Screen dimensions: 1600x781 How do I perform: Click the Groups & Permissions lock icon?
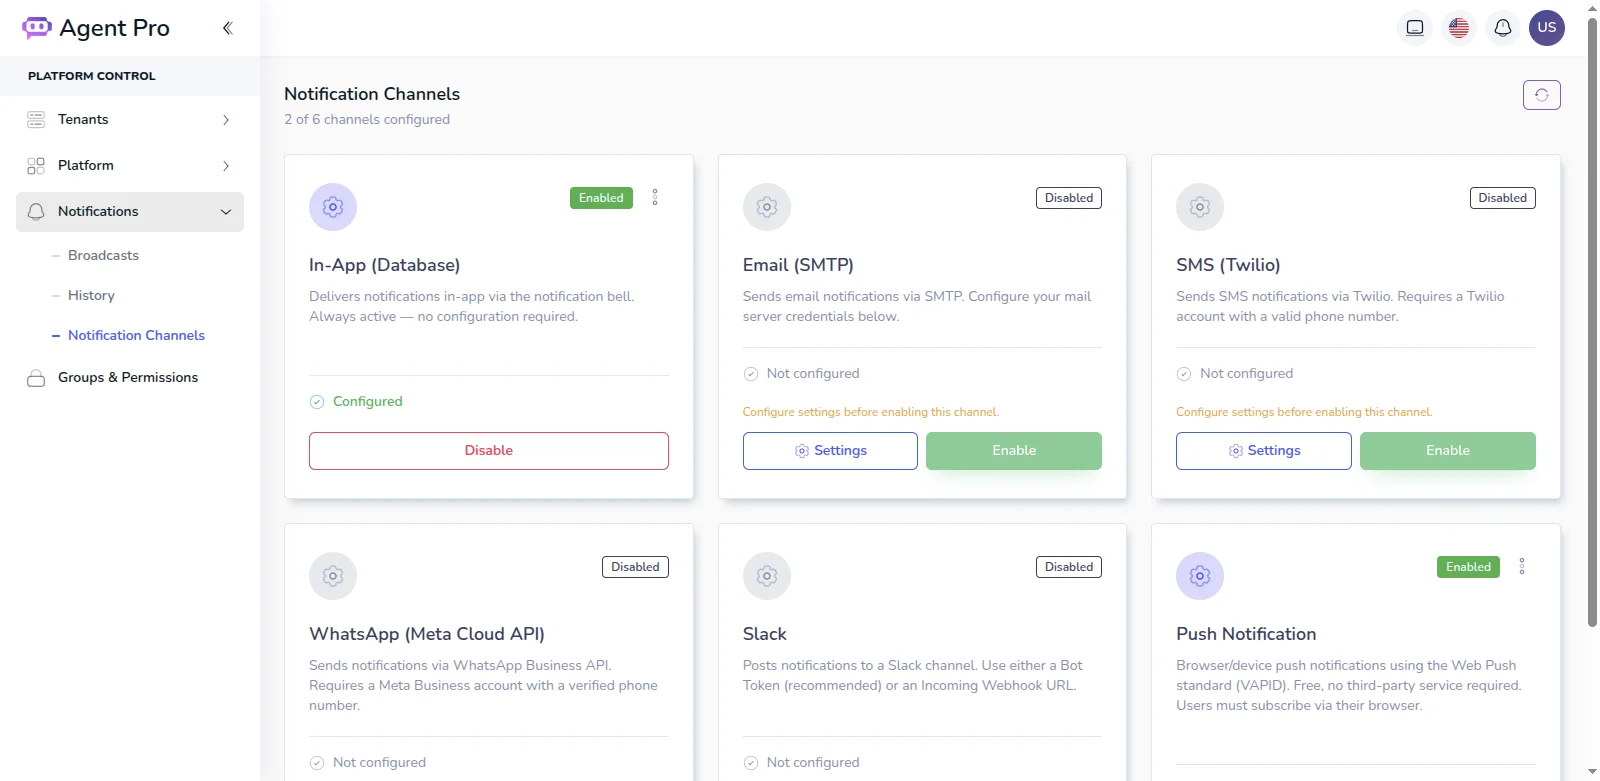[x=36, y=378]
